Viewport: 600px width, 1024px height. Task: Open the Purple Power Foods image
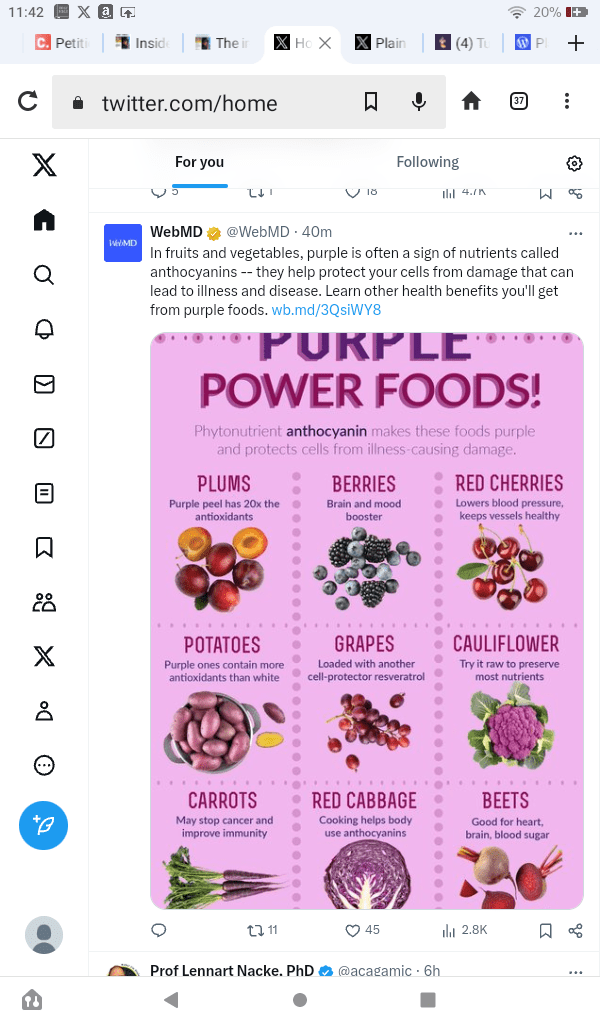[x=366, y=620]
